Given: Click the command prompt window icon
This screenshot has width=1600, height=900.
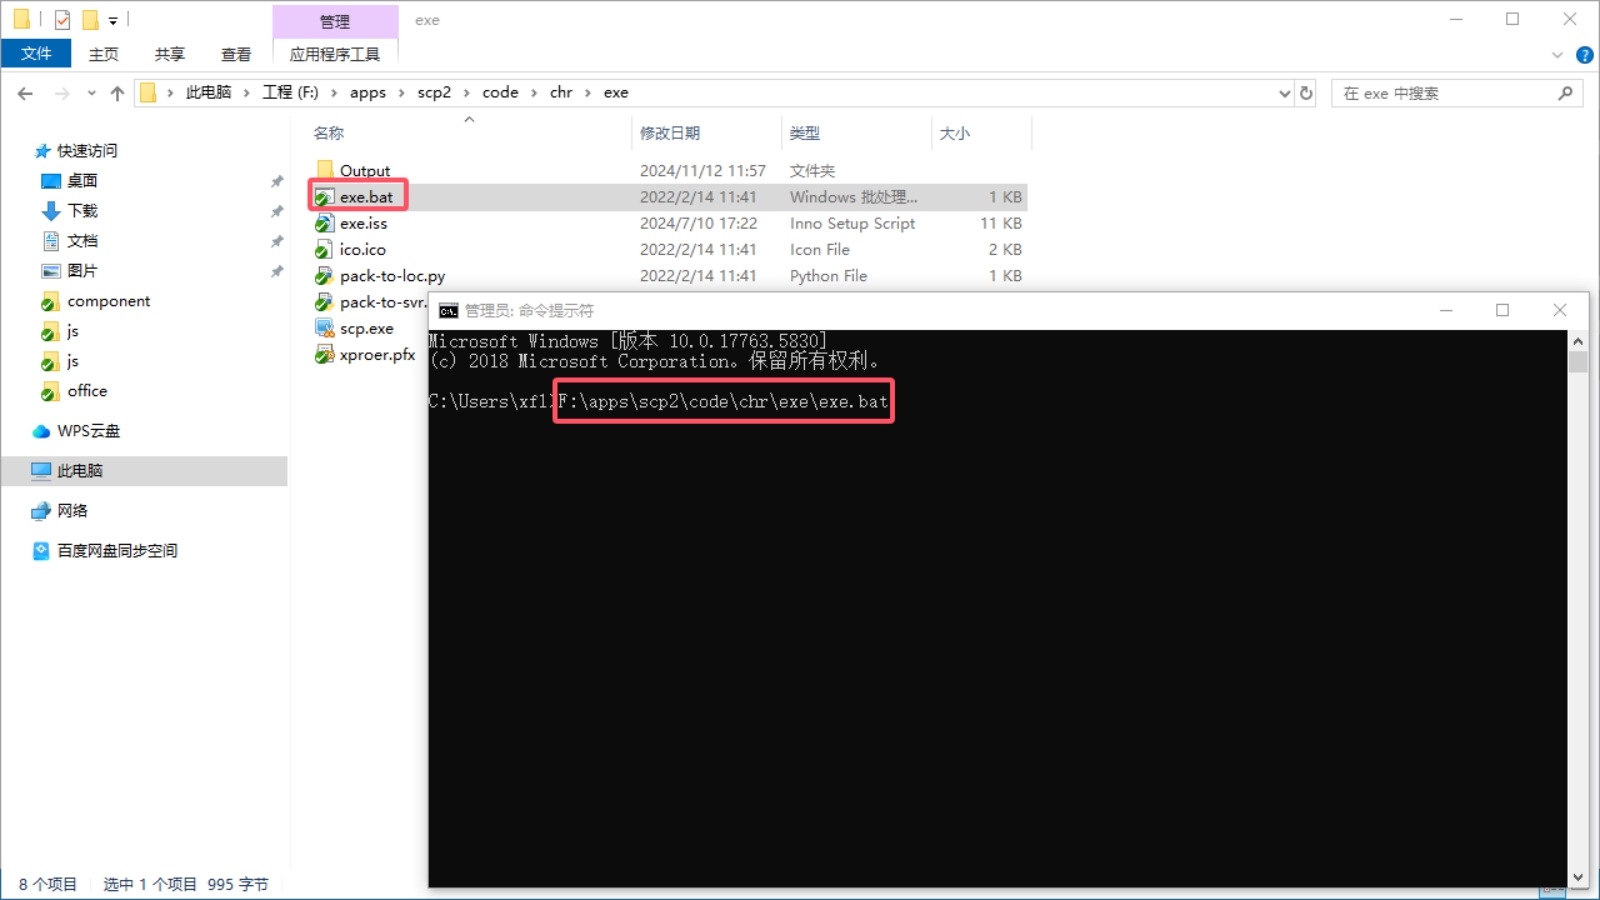Looking at the screenshot, I should pyautogui.click(x=448, y=311).
